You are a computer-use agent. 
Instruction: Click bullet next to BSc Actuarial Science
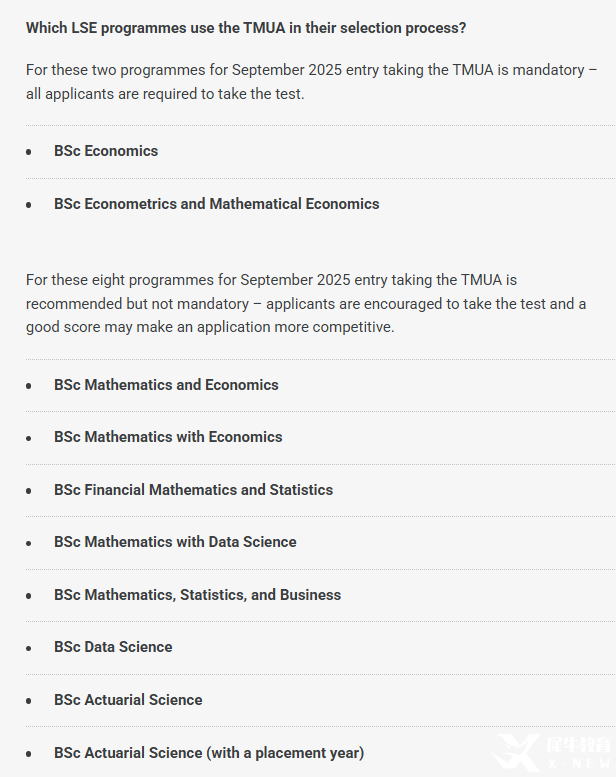[x=29, y=701]
